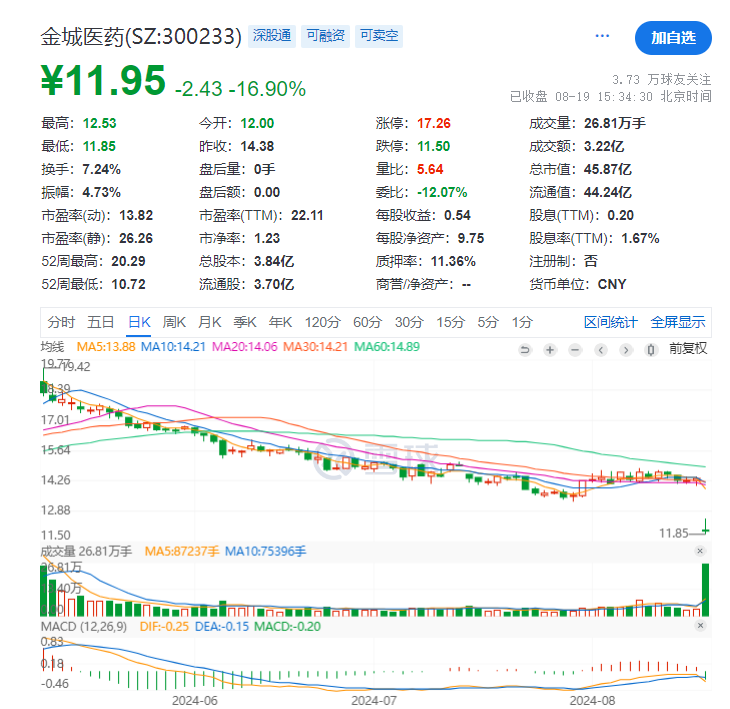The image size is (730, 709).
Task: Click the stock title 金城医药(SZ:300233)
Action: point(141,36)
